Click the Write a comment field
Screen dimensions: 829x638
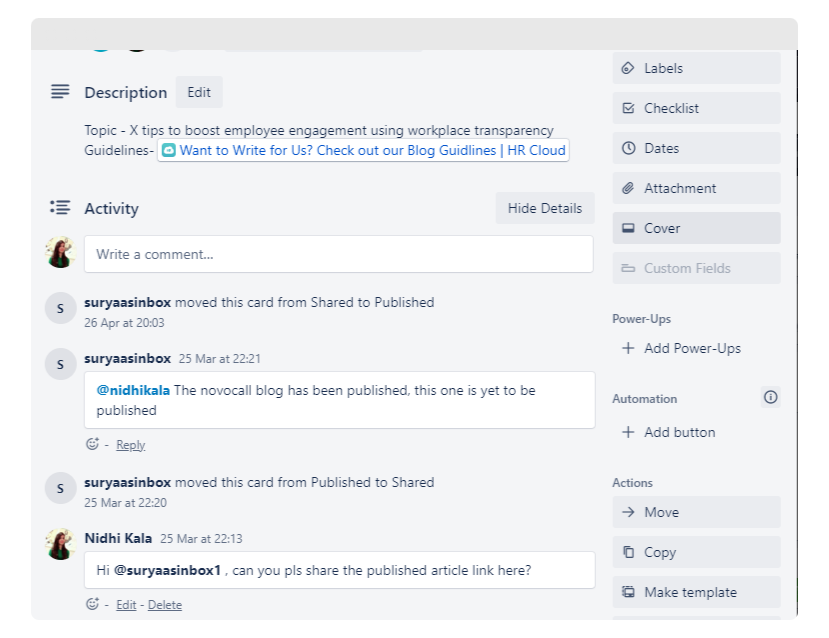[x=338, y=254]
